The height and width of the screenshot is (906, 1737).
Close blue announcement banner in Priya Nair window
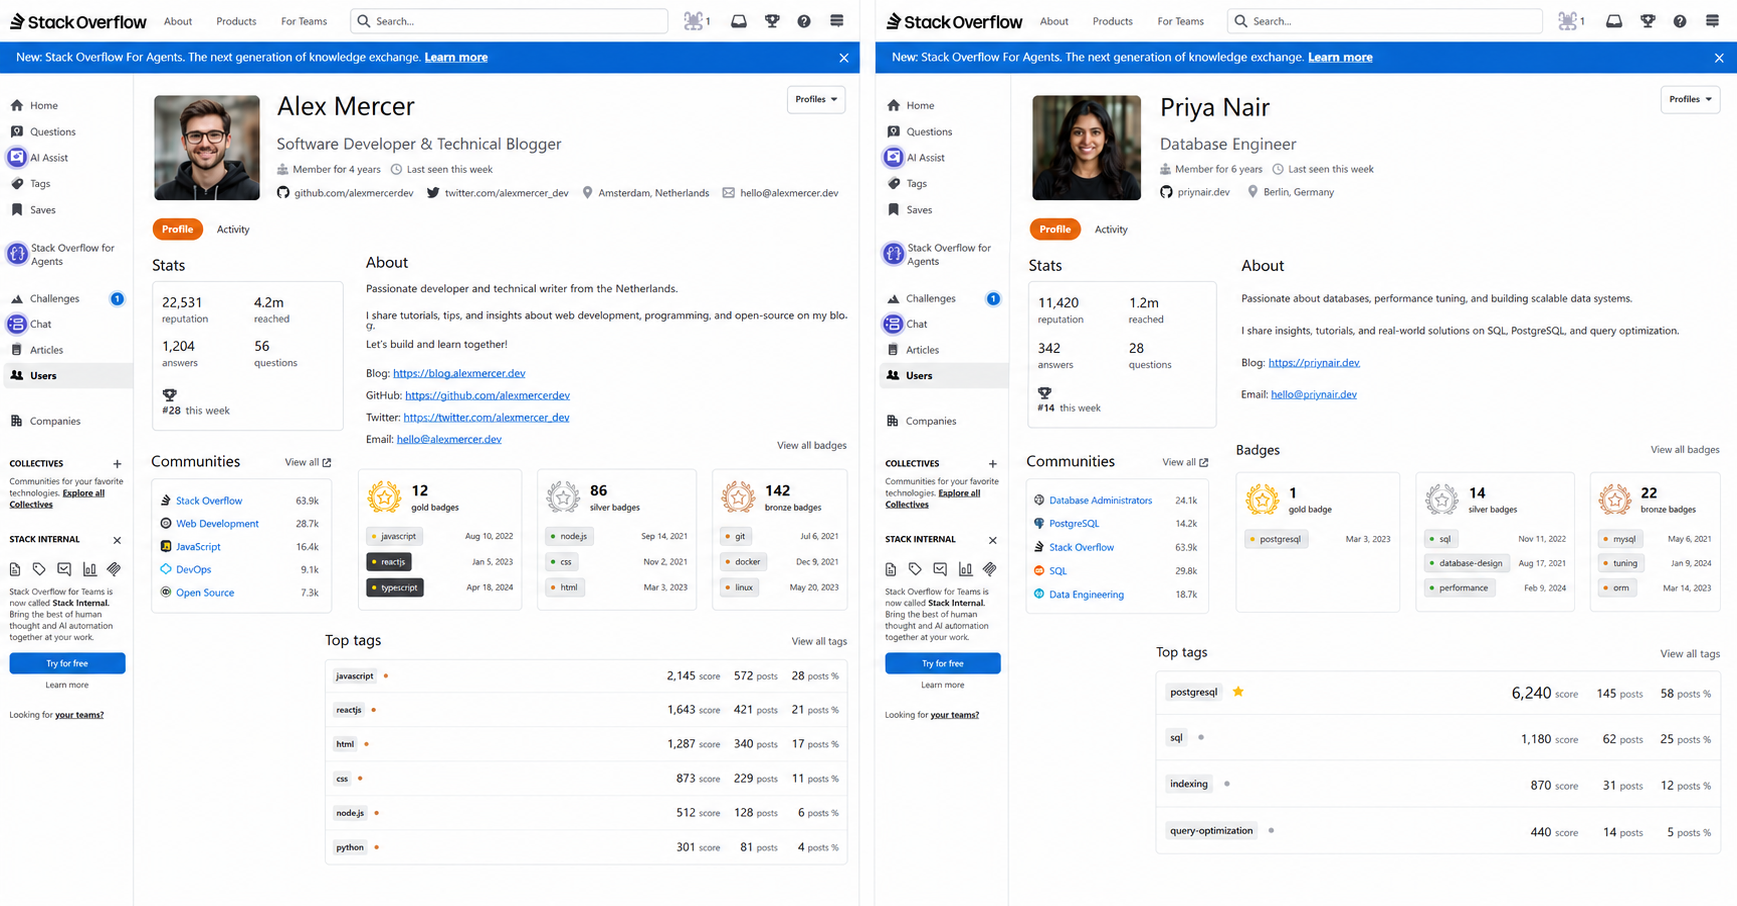[x=1719, y=58]
